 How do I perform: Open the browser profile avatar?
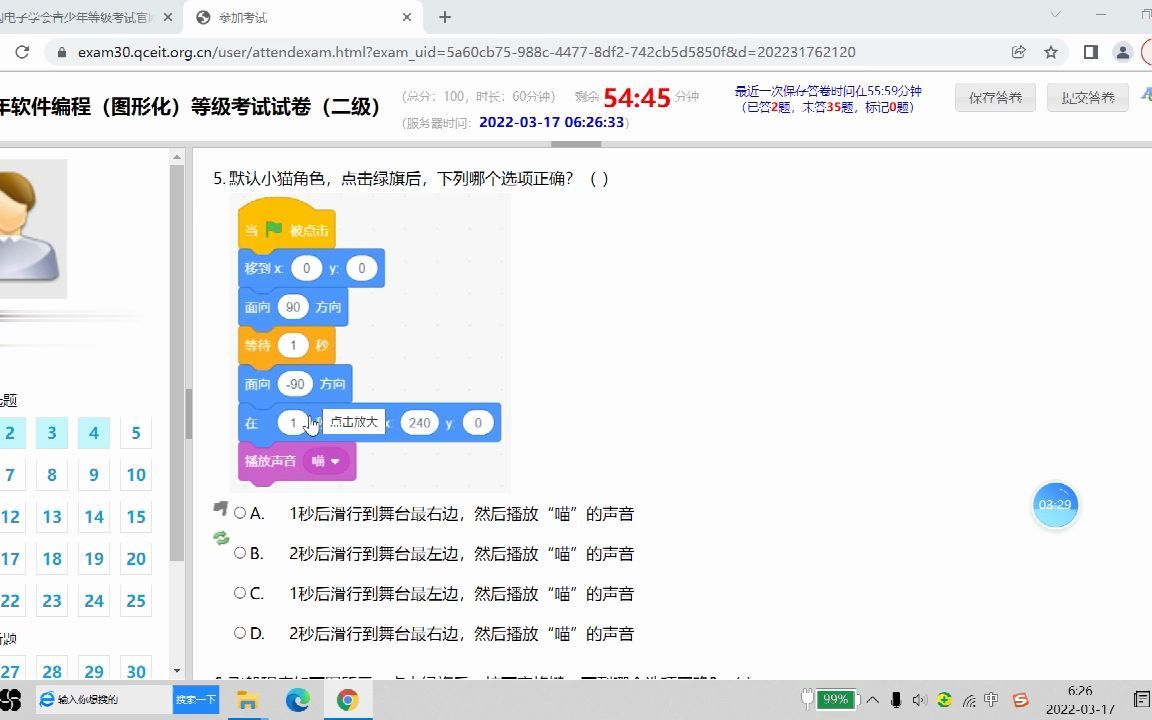(x=1122, y=51)
